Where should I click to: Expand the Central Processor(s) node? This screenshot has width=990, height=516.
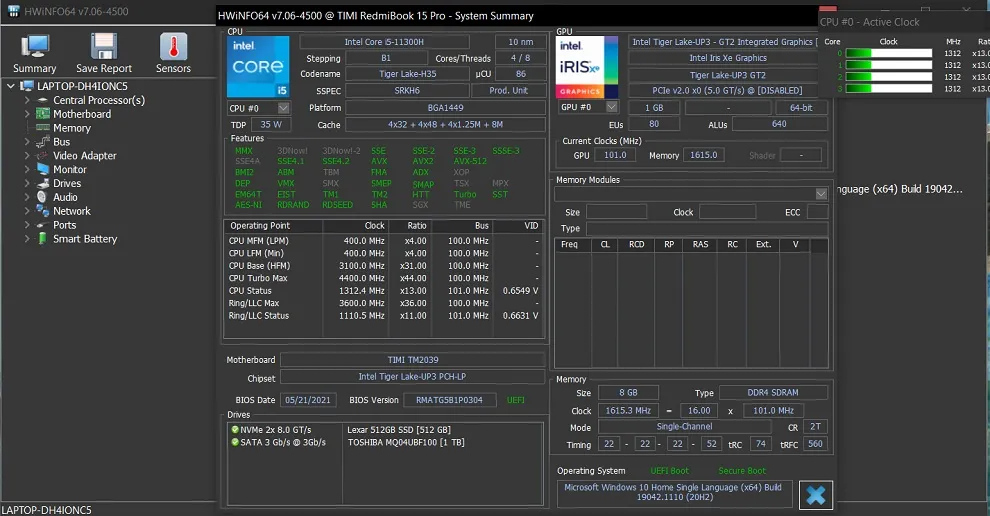tap(27, 100)
